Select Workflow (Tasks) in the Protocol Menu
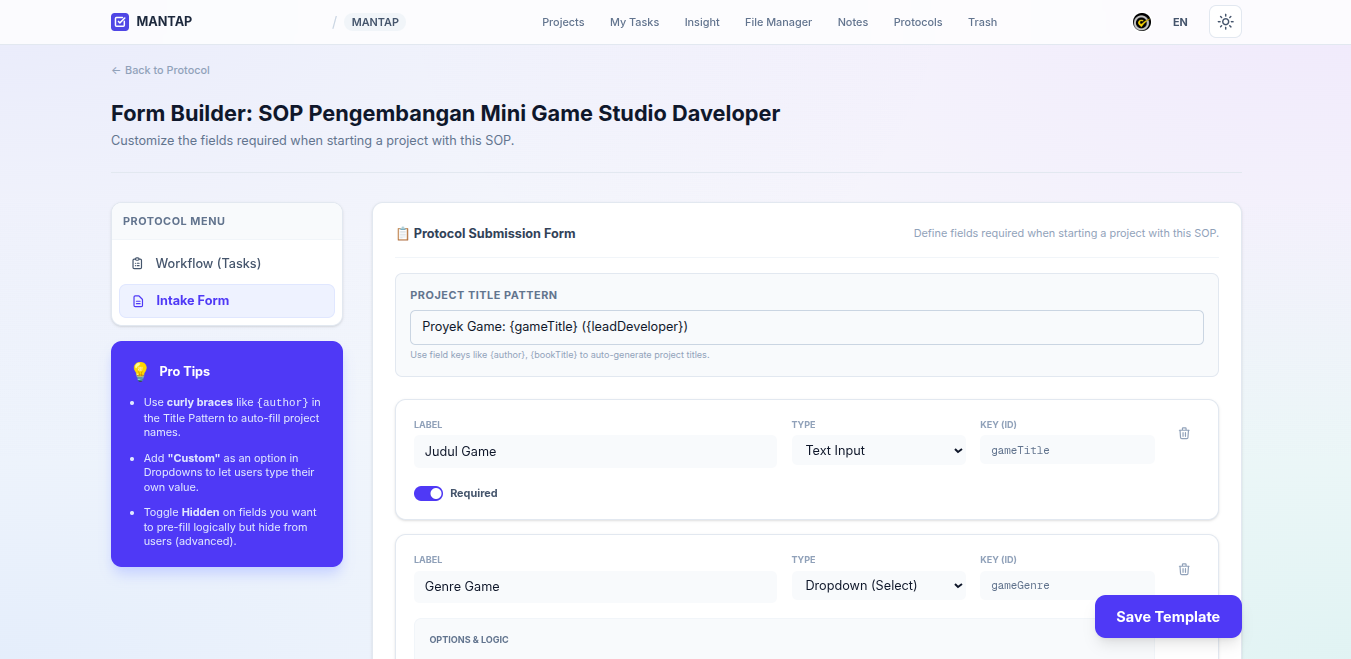This screenshot has width=1351, height=659. 227,264
